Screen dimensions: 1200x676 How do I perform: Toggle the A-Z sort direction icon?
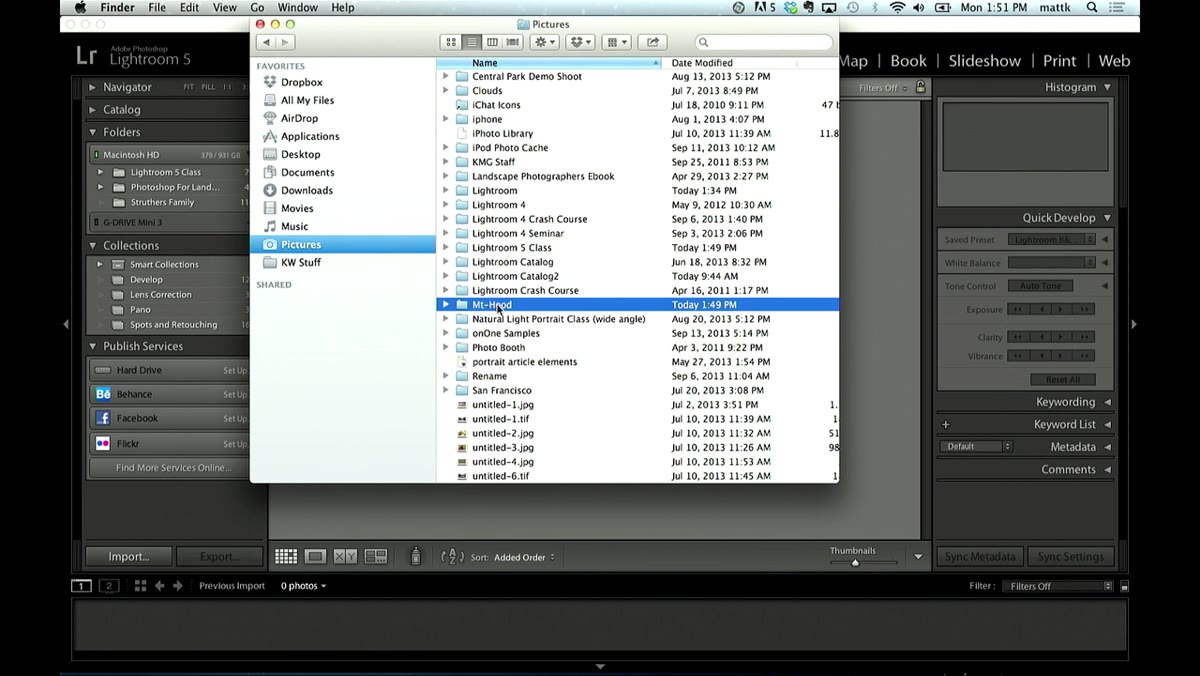pyautogui.click(x=452, y=557)
